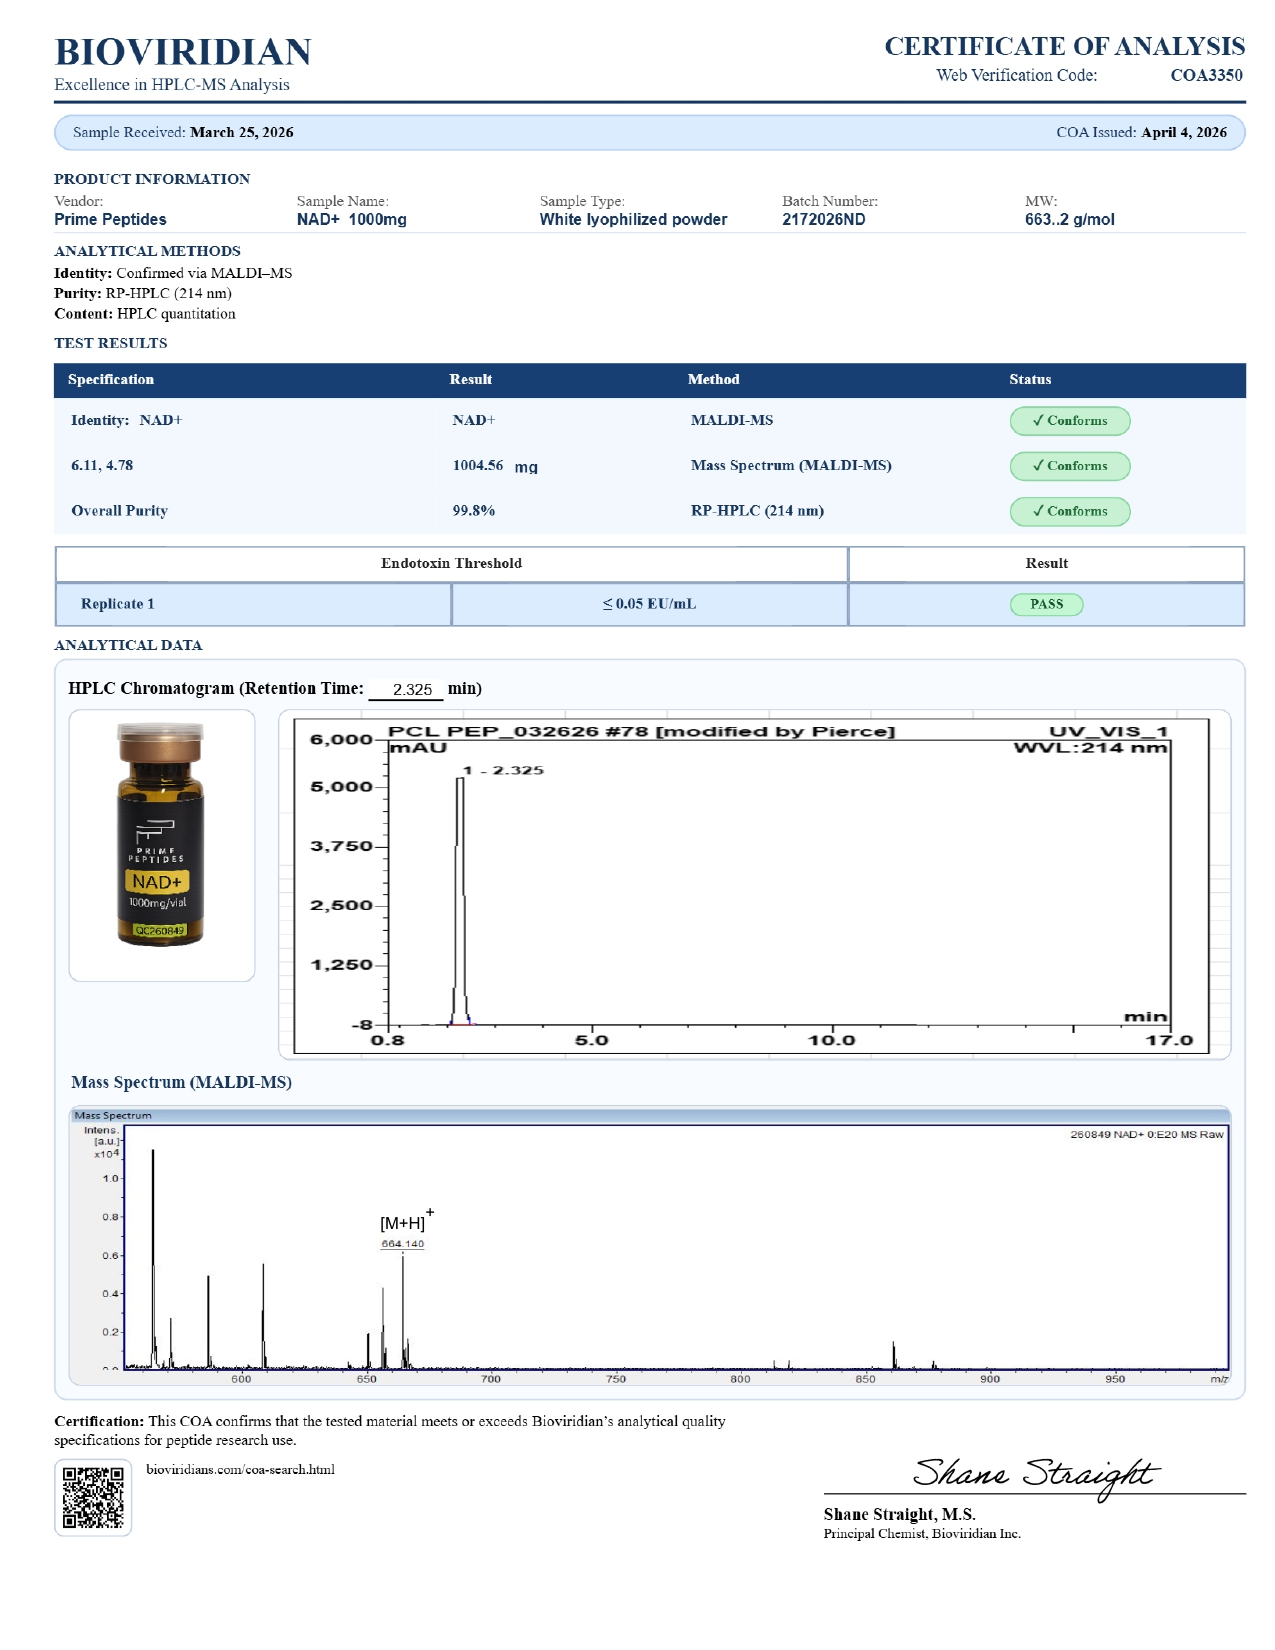The height and width of the screenshot is (1650, 1275).
Task: Click the QR code image
Action: point(93,1497)
